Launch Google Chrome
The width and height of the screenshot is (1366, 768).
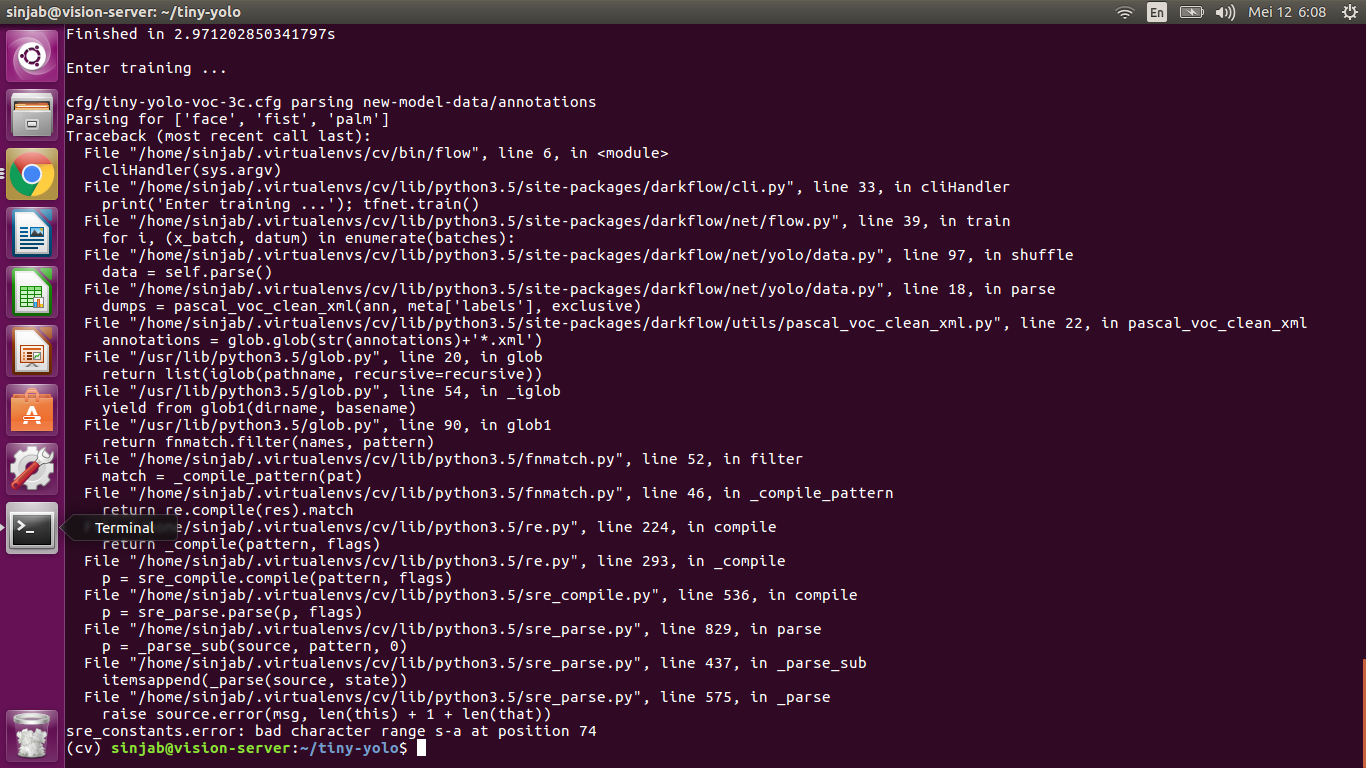(31, 173)
